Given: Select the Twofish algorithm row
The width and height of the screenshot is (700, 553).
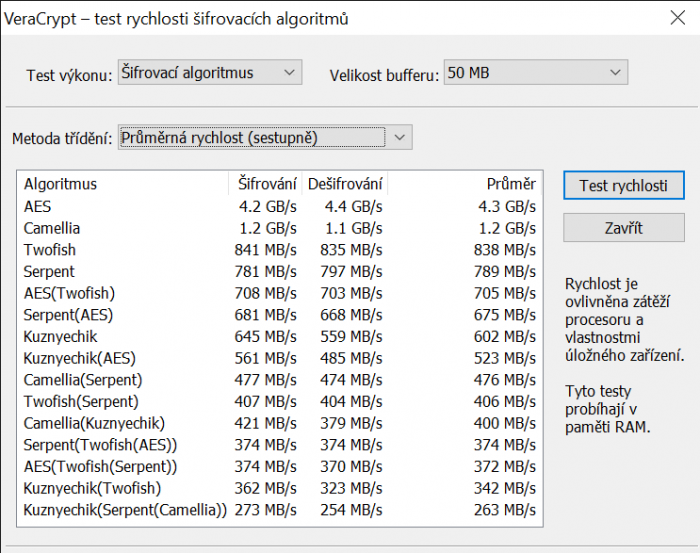Looking at the screenshot, I should (50, 250).
